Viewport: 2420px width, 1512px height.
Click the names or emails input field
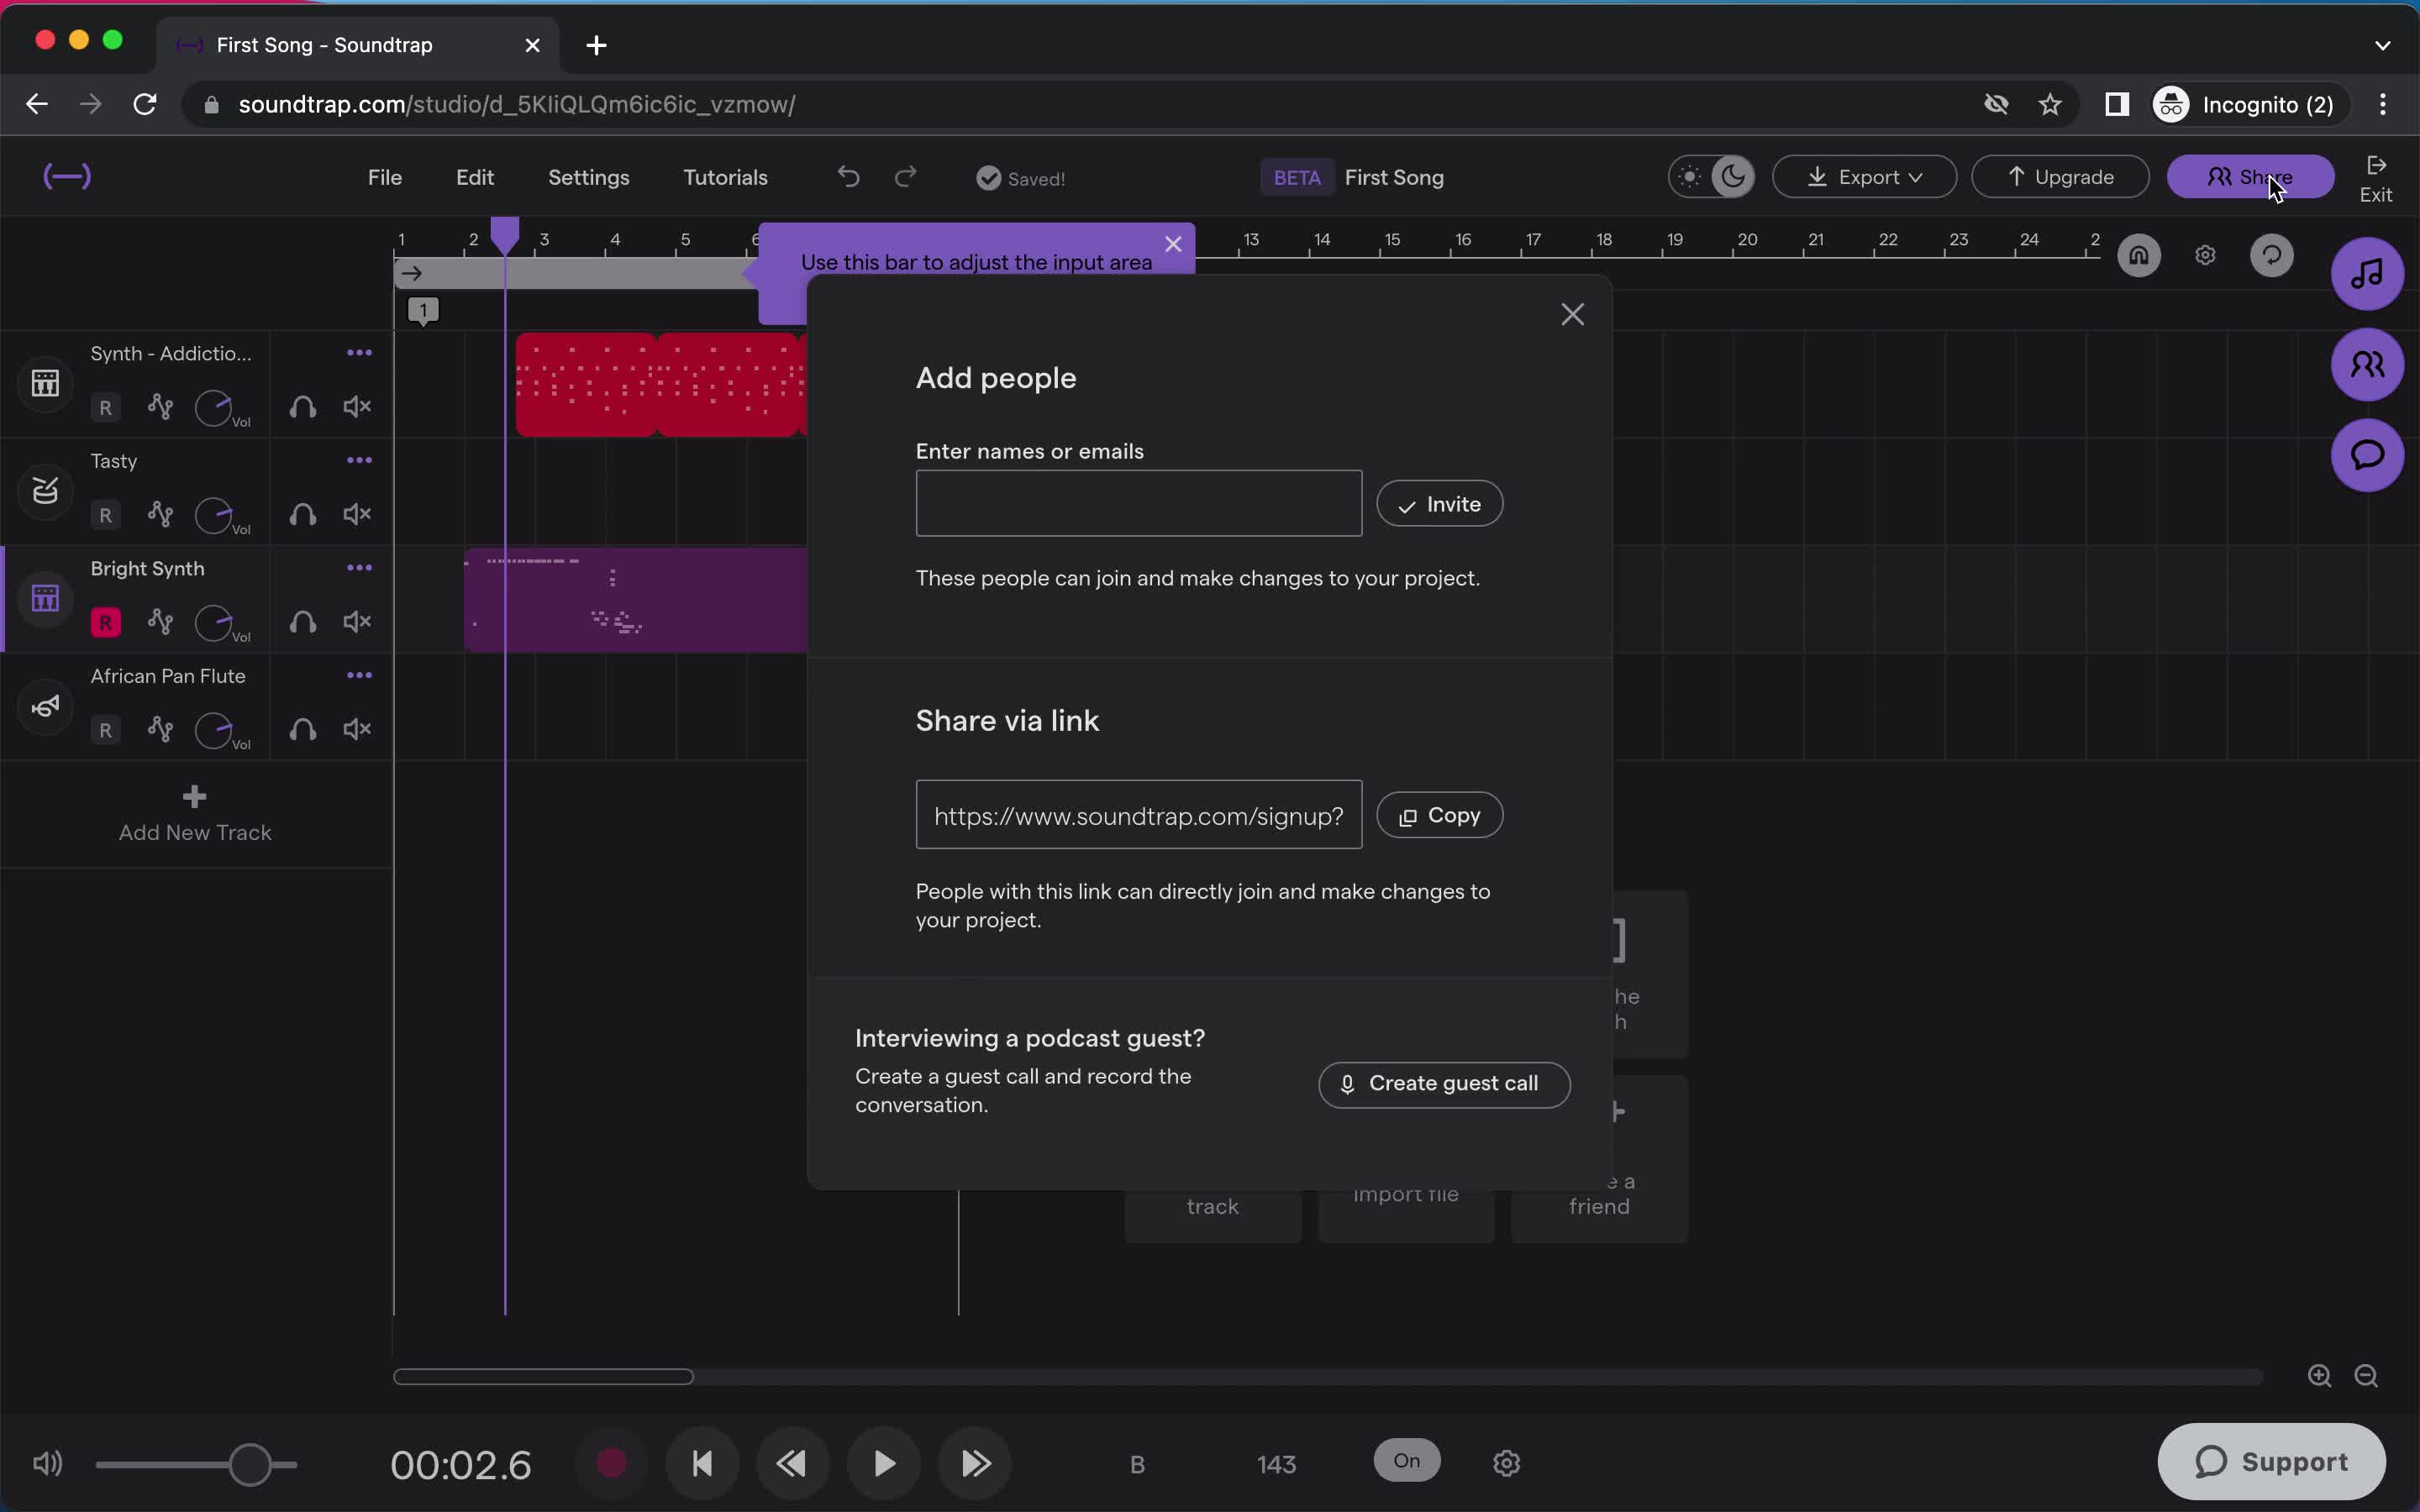(x=1139, y=503)
